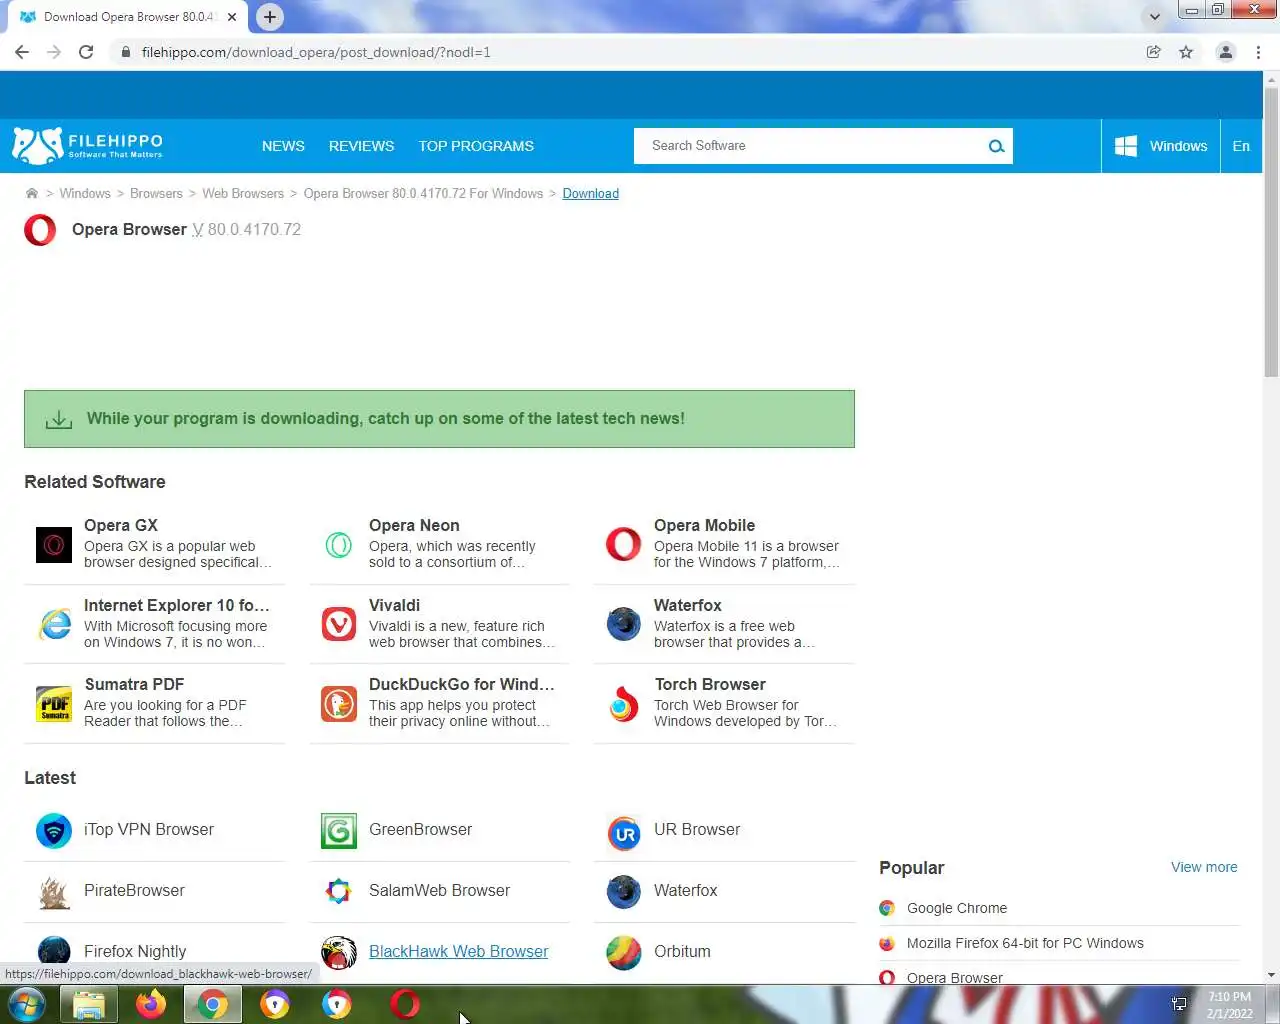Image resolution: width=1280 pixels, height=1024 pixels.
Task: Open the TOP PROGRAMS menu item
Action: click(476, 146)
